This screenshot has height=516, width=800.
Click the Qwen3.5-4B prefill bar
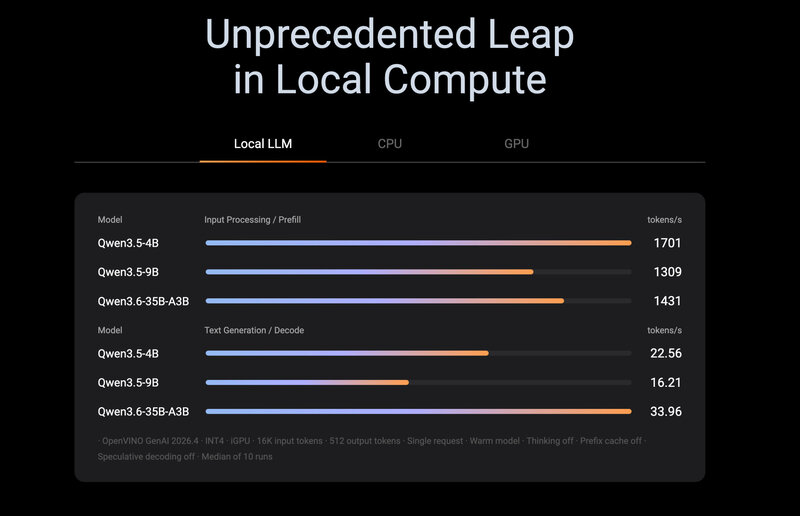click(418, 243)
